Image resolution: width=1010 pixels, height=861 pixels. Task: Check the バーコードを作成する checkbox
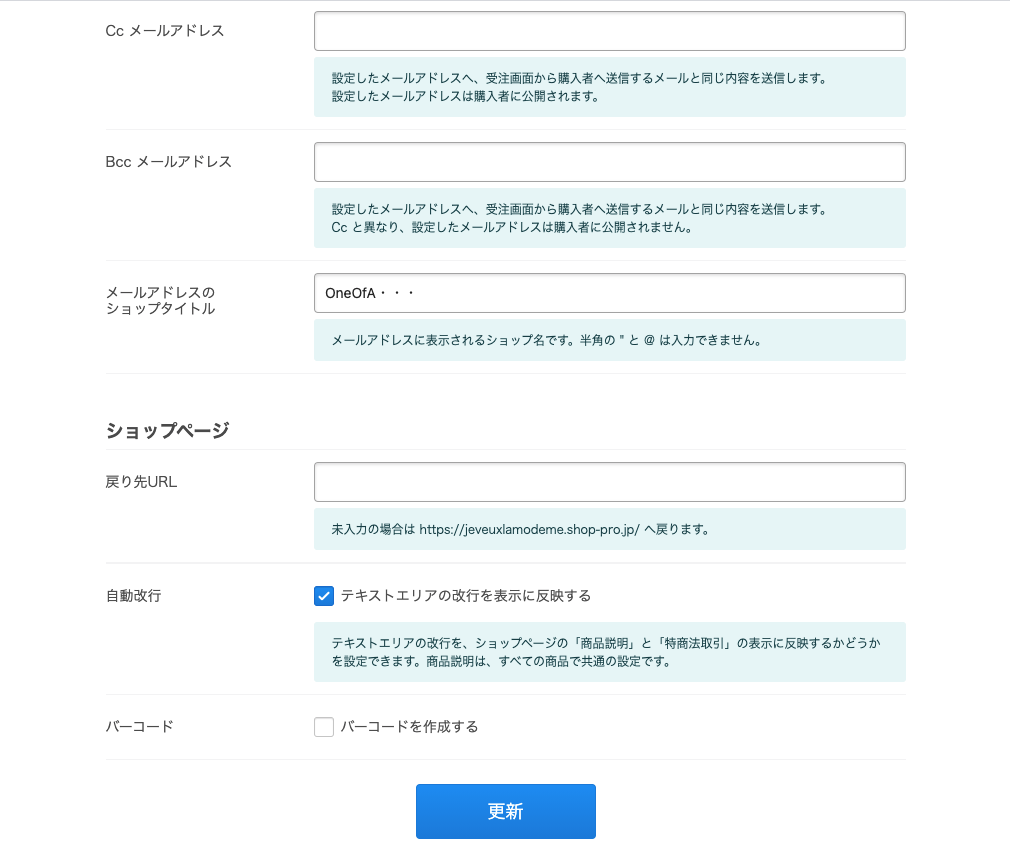coord(324,727)
